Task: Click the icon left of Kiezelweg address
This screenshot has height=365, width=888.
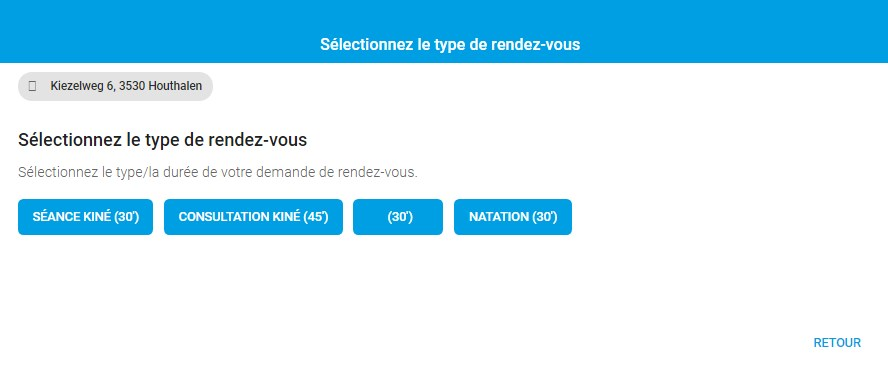Action: 32,86
